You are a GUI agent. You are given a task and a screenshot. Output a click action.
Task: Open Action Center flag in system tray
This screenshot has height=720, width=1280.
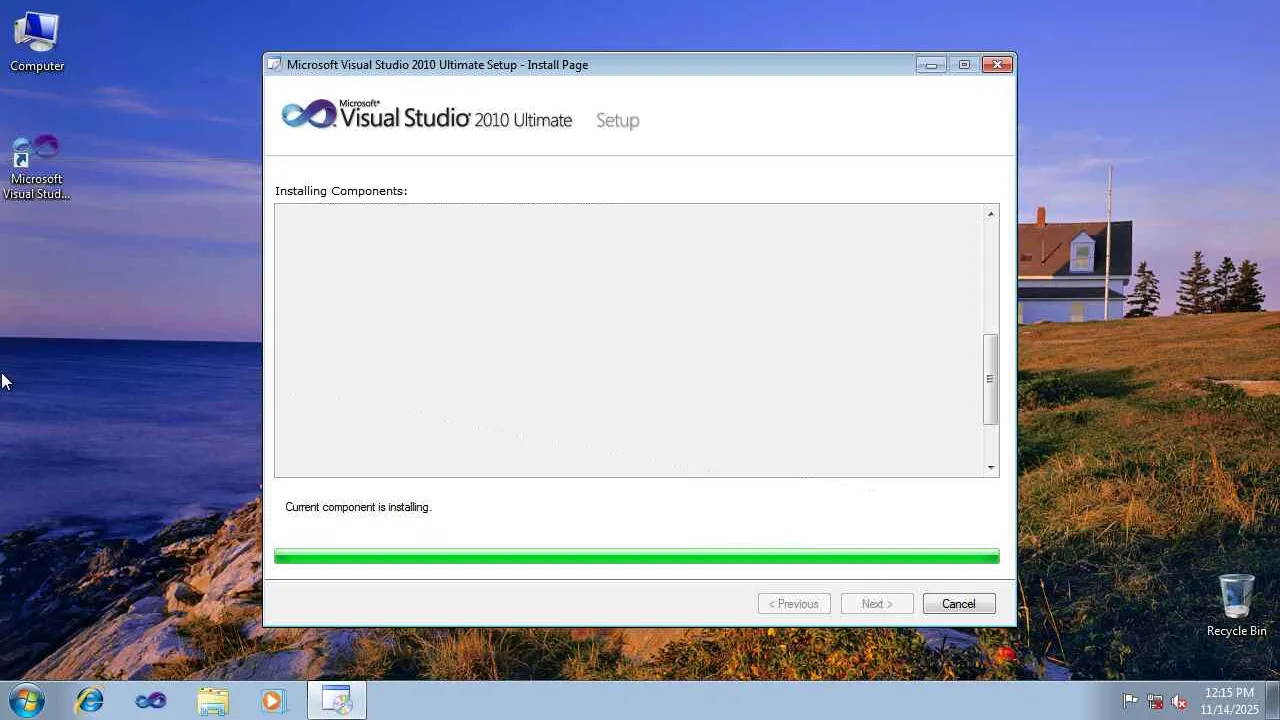point(1130,701)
